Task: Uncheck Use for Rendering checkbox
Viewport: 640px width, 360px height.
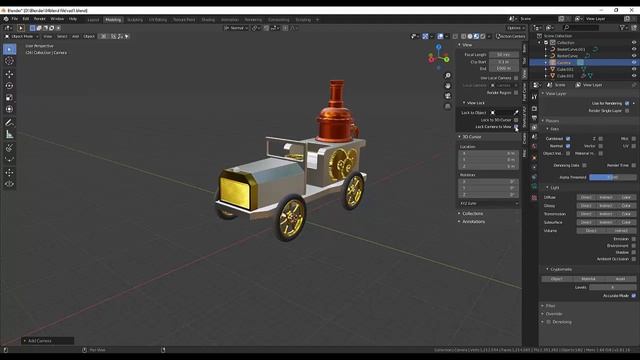Action: [x=627, y=103]
